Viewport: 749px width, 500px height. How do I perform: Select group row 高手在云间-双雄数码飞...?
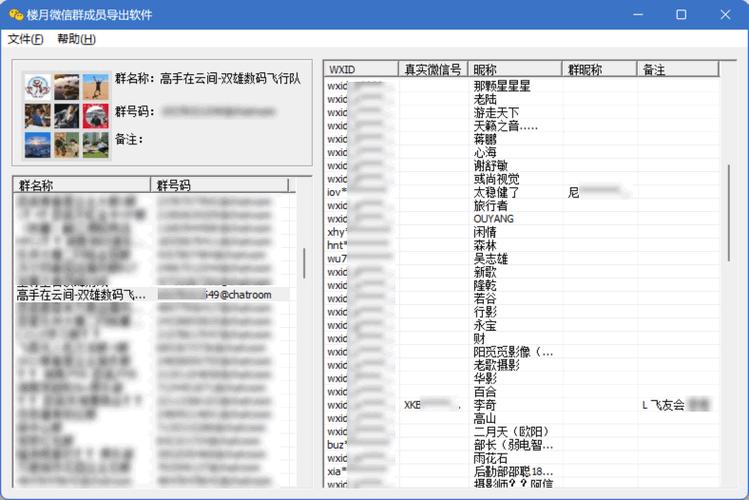click(152, 295)
